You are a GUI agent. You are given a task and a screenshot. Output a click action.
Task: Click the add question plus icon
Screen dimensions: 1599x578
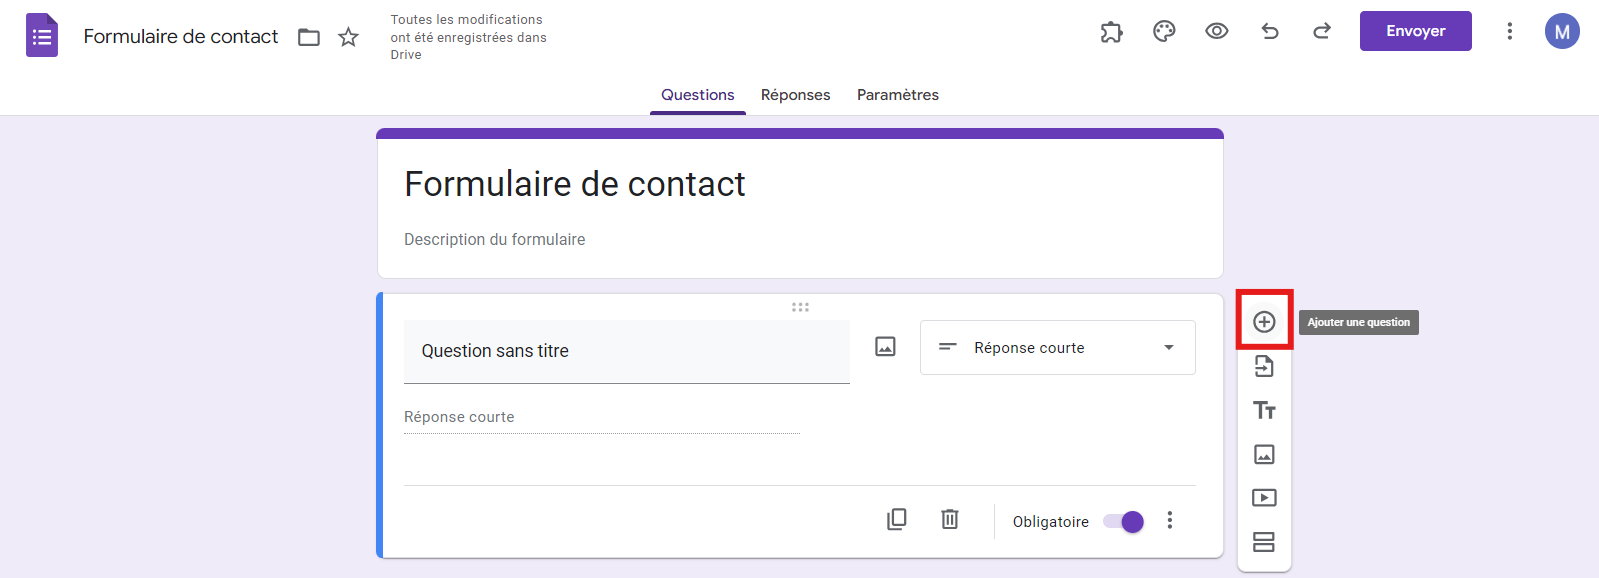tap(1264, 321)
